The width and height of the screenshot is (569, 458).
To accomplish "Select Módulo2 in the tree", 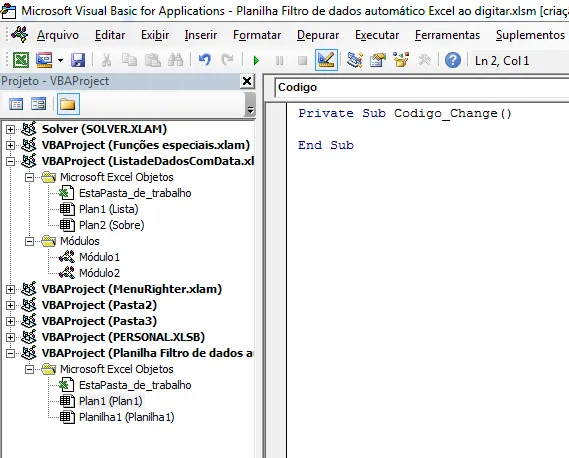I will click(99, 273).
